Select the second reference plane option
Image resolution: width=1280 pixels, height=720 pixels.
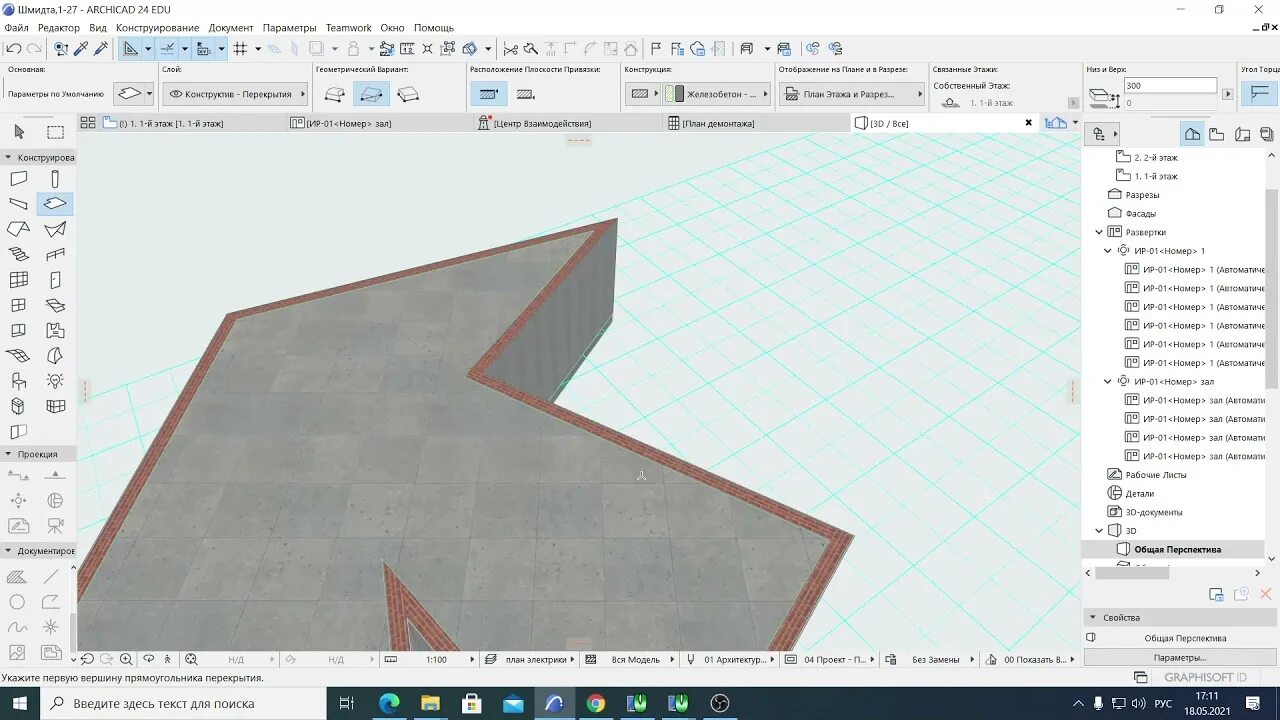[x=526, y=94]
